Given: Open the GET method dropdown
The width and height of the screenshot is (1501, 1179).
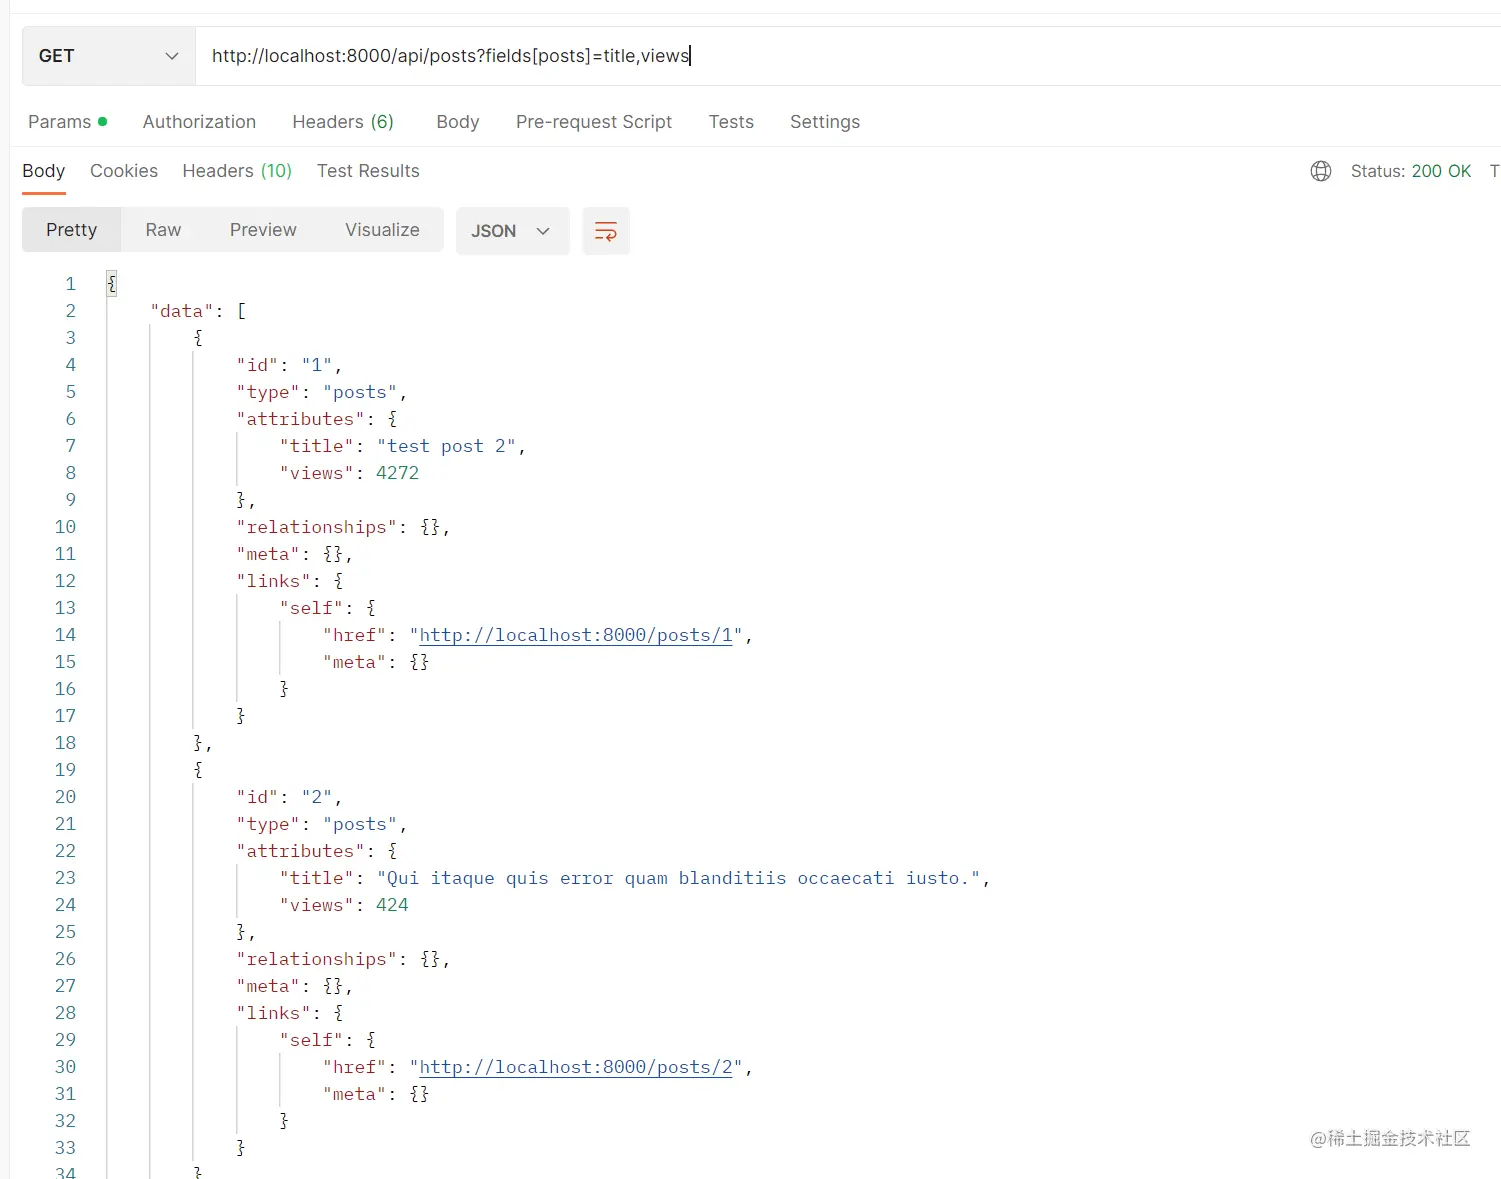Looking at the screenshot, I should click(109, 56).
